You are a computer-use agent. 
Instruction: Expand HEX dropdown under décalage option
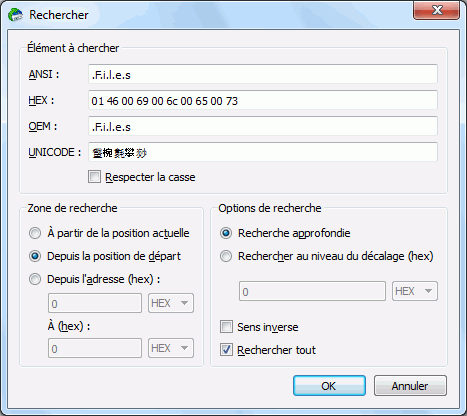415,291
